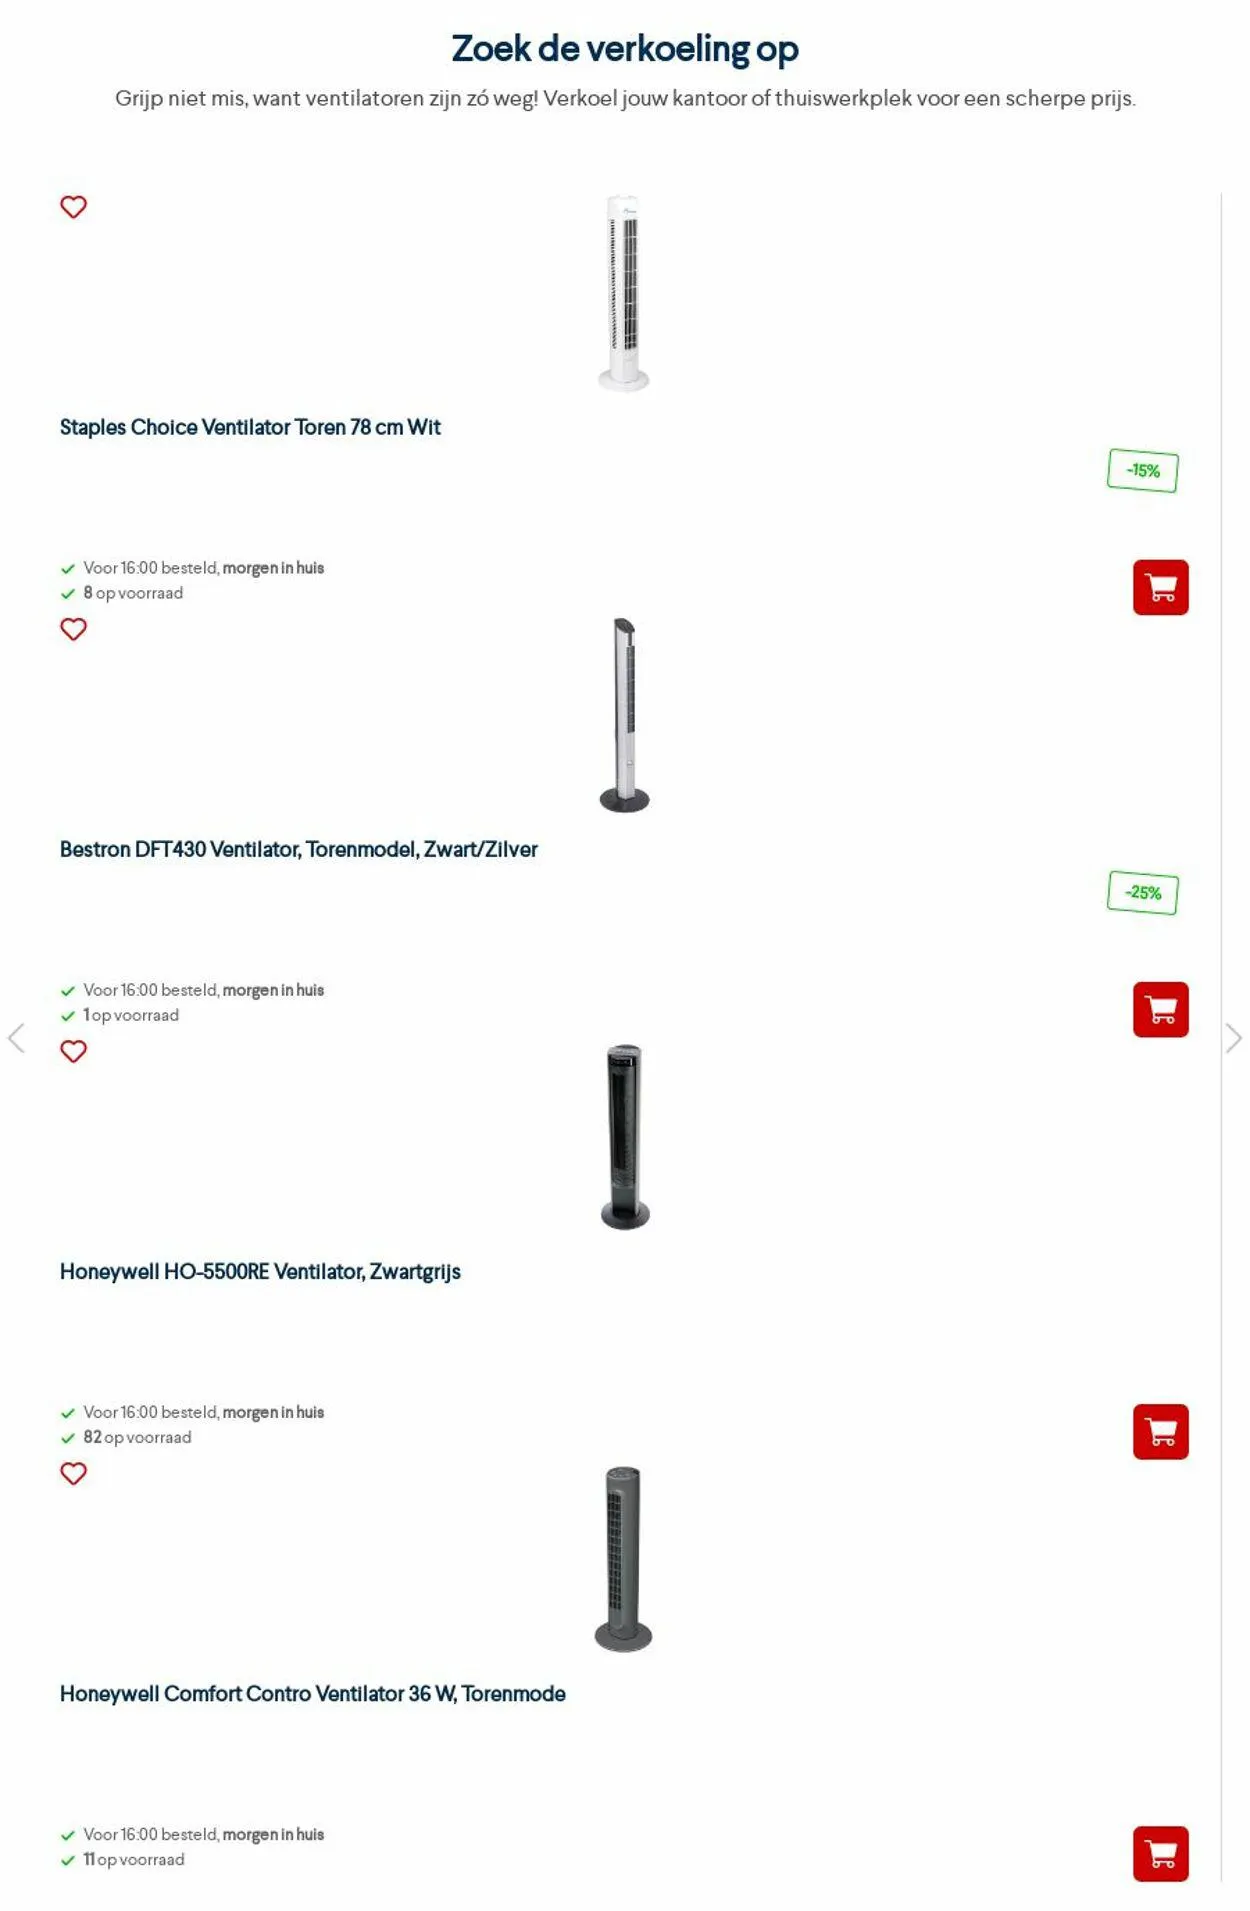Toggle wishlist heart for Honeywell HO-5500RE Ventilator
This screenshot has height=1911, width=1250.
coord(73,1051)
